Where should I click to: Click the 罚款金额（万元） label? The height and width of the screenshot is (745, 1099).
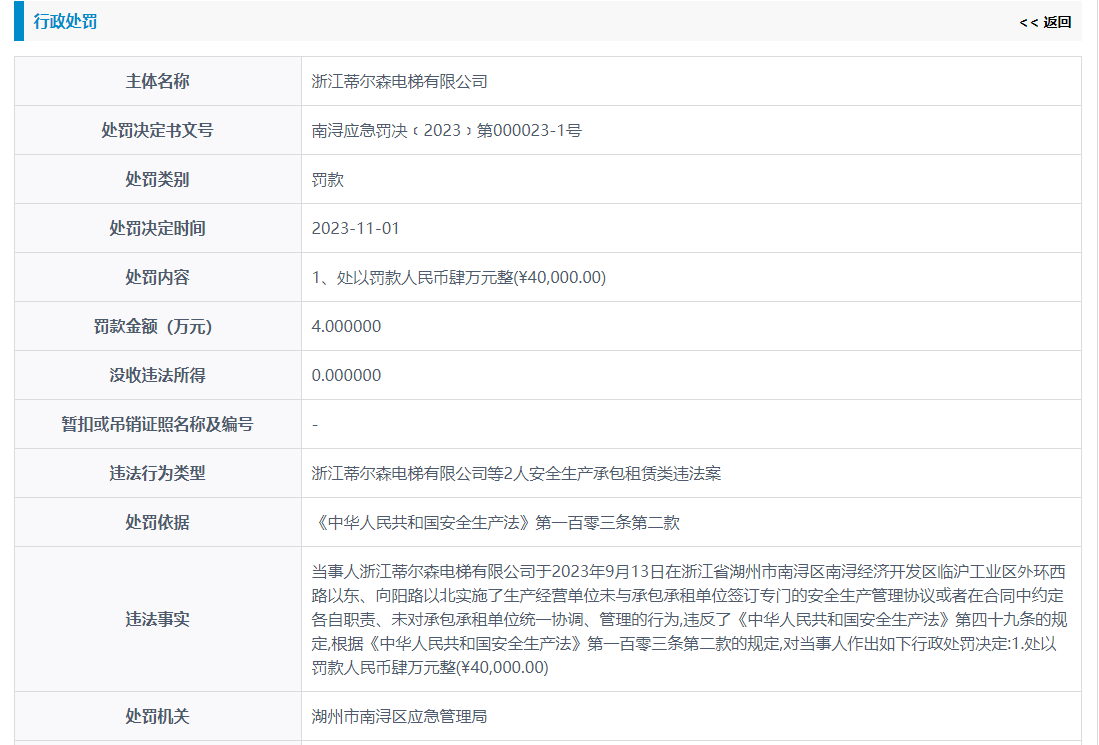click(x=153, y=327)
